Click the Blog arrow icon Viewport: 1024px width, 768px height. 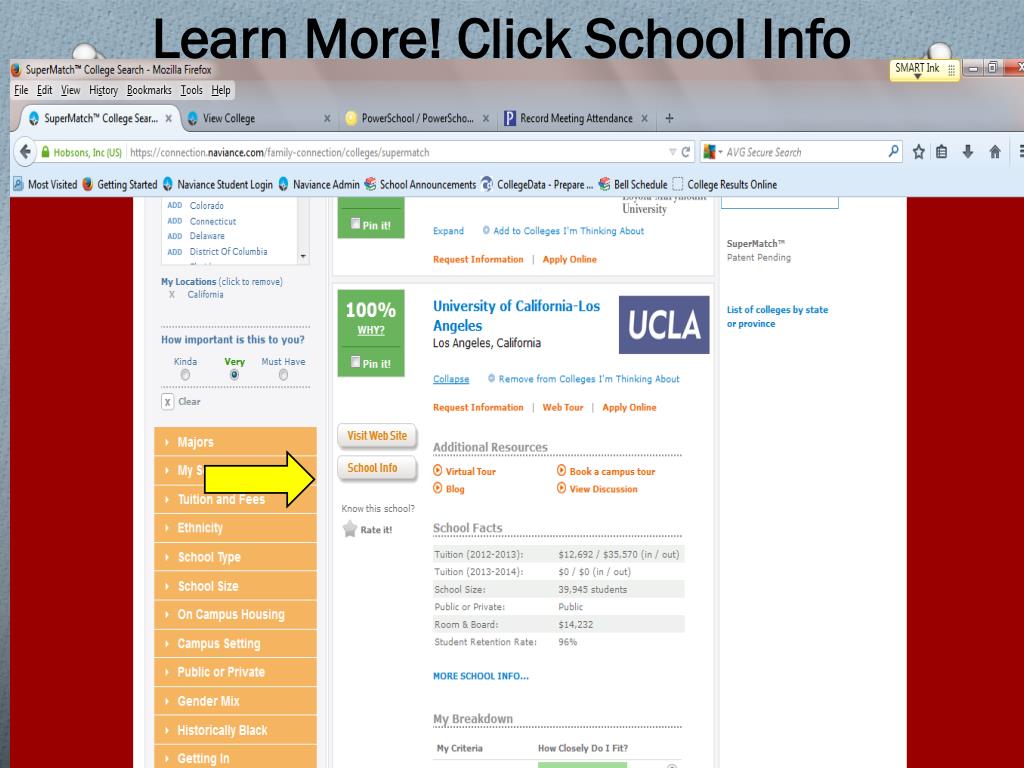[x=438, y=488]
